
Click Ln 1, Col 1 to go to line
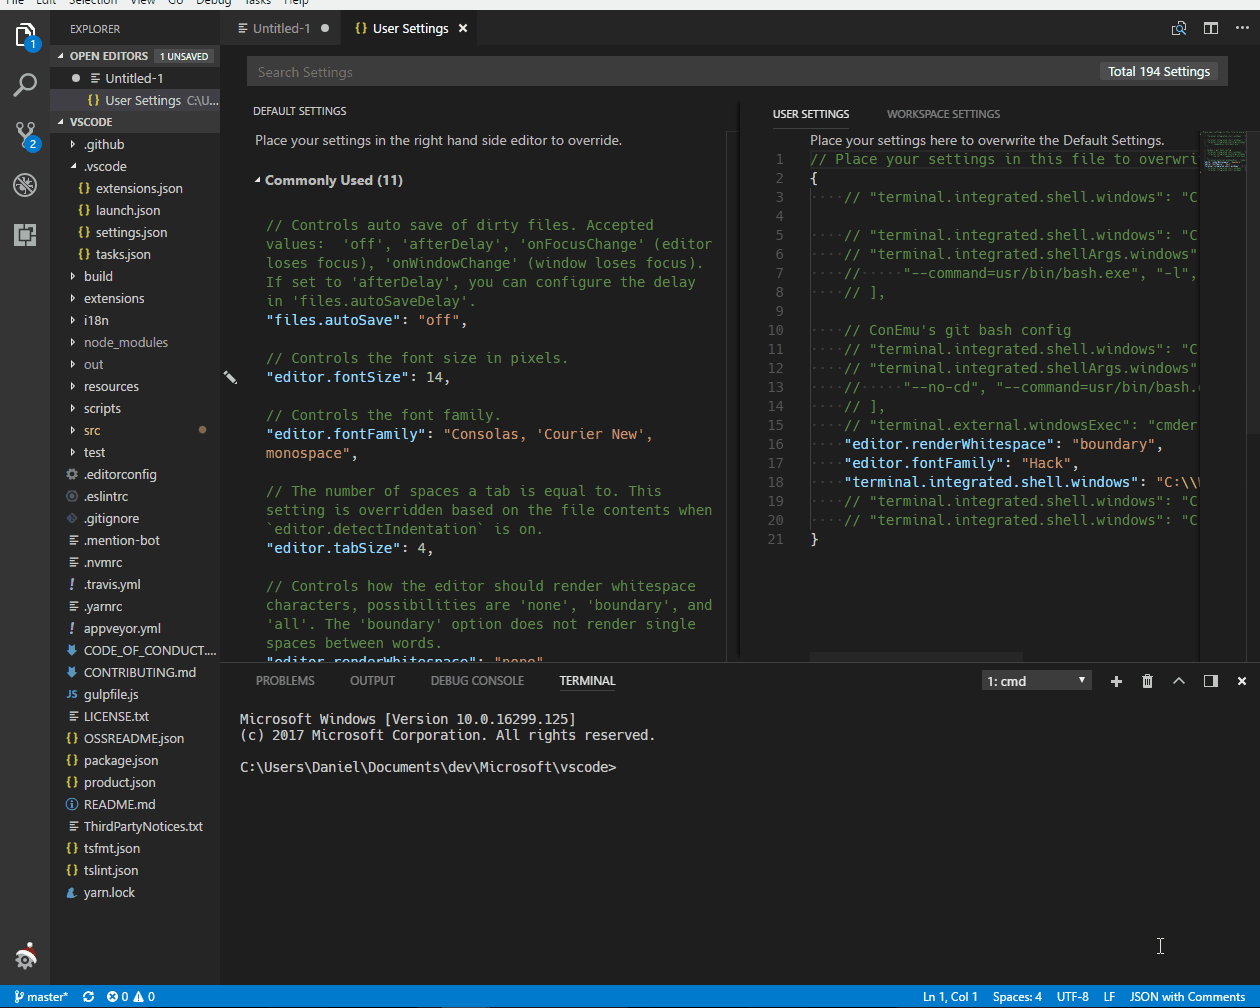pos(949,996)
